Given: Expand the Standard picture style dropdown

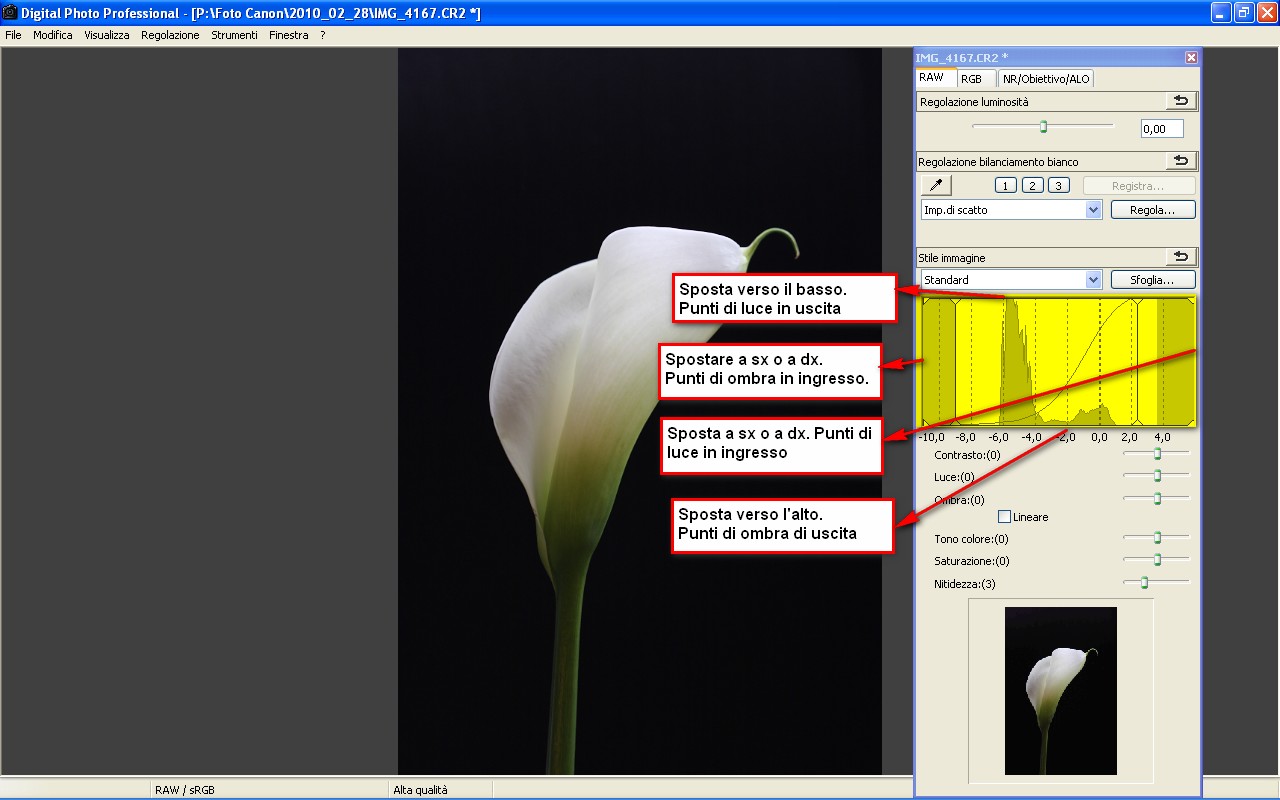Looking at the screenshot, I should (1093, 280).
